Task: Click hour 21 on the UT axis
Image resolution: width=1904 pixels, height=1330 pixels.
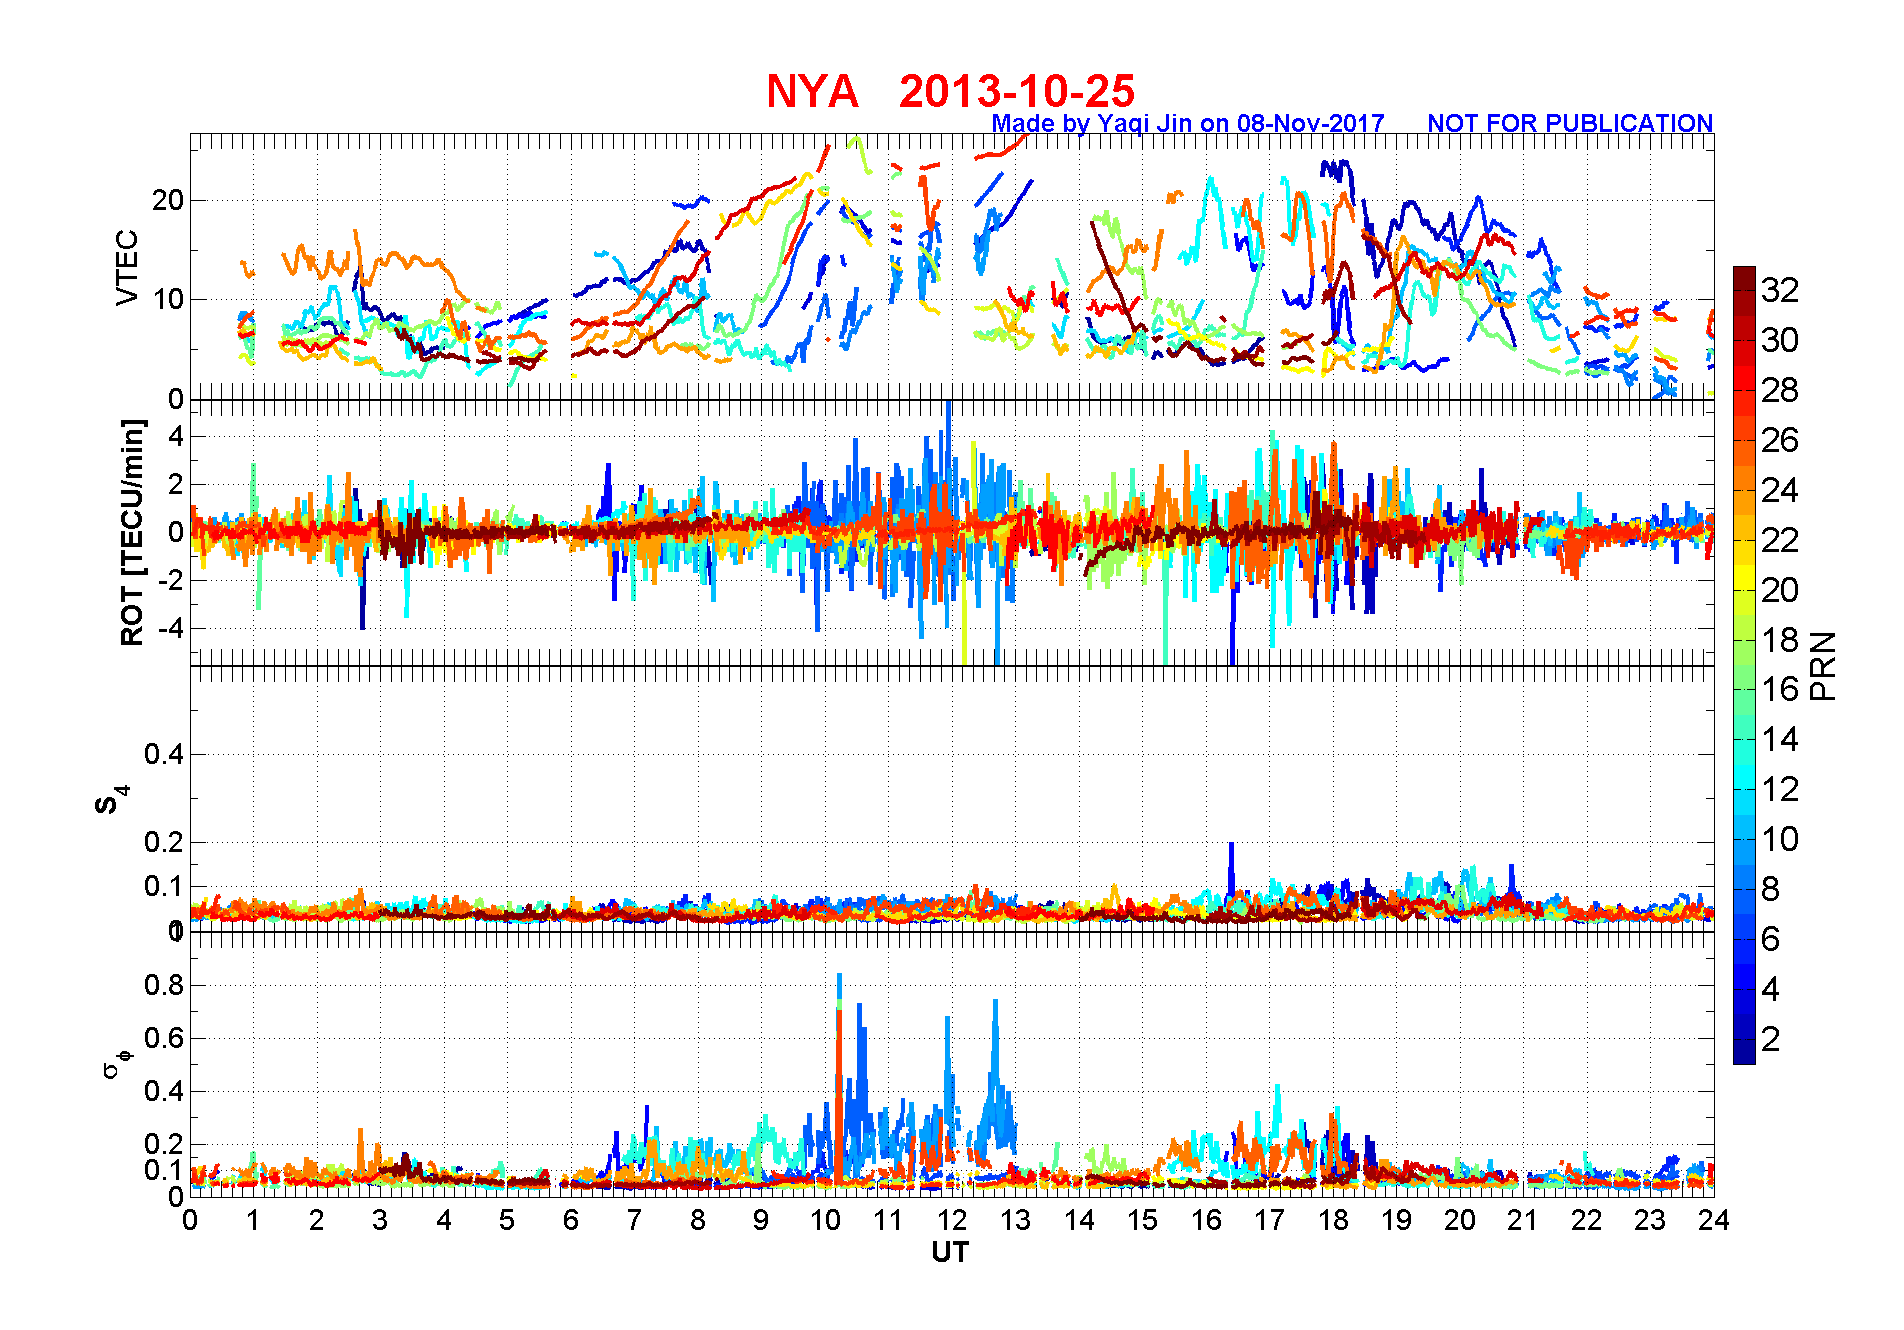Action: click(1523, 1220)
